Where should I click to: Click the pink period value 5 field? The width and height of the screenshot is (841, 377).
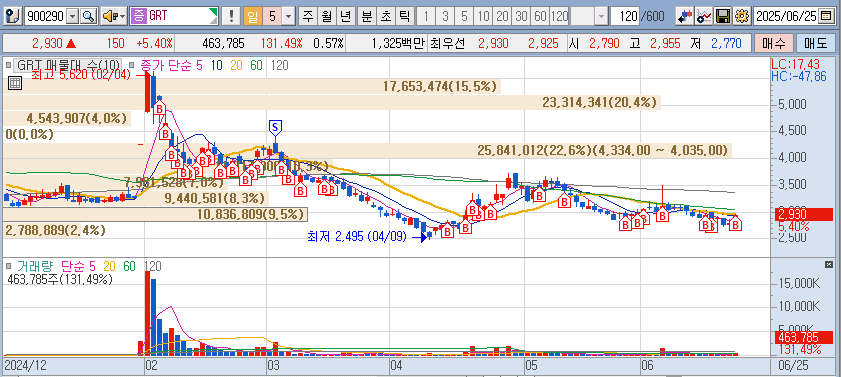click(x=272, y=16)
